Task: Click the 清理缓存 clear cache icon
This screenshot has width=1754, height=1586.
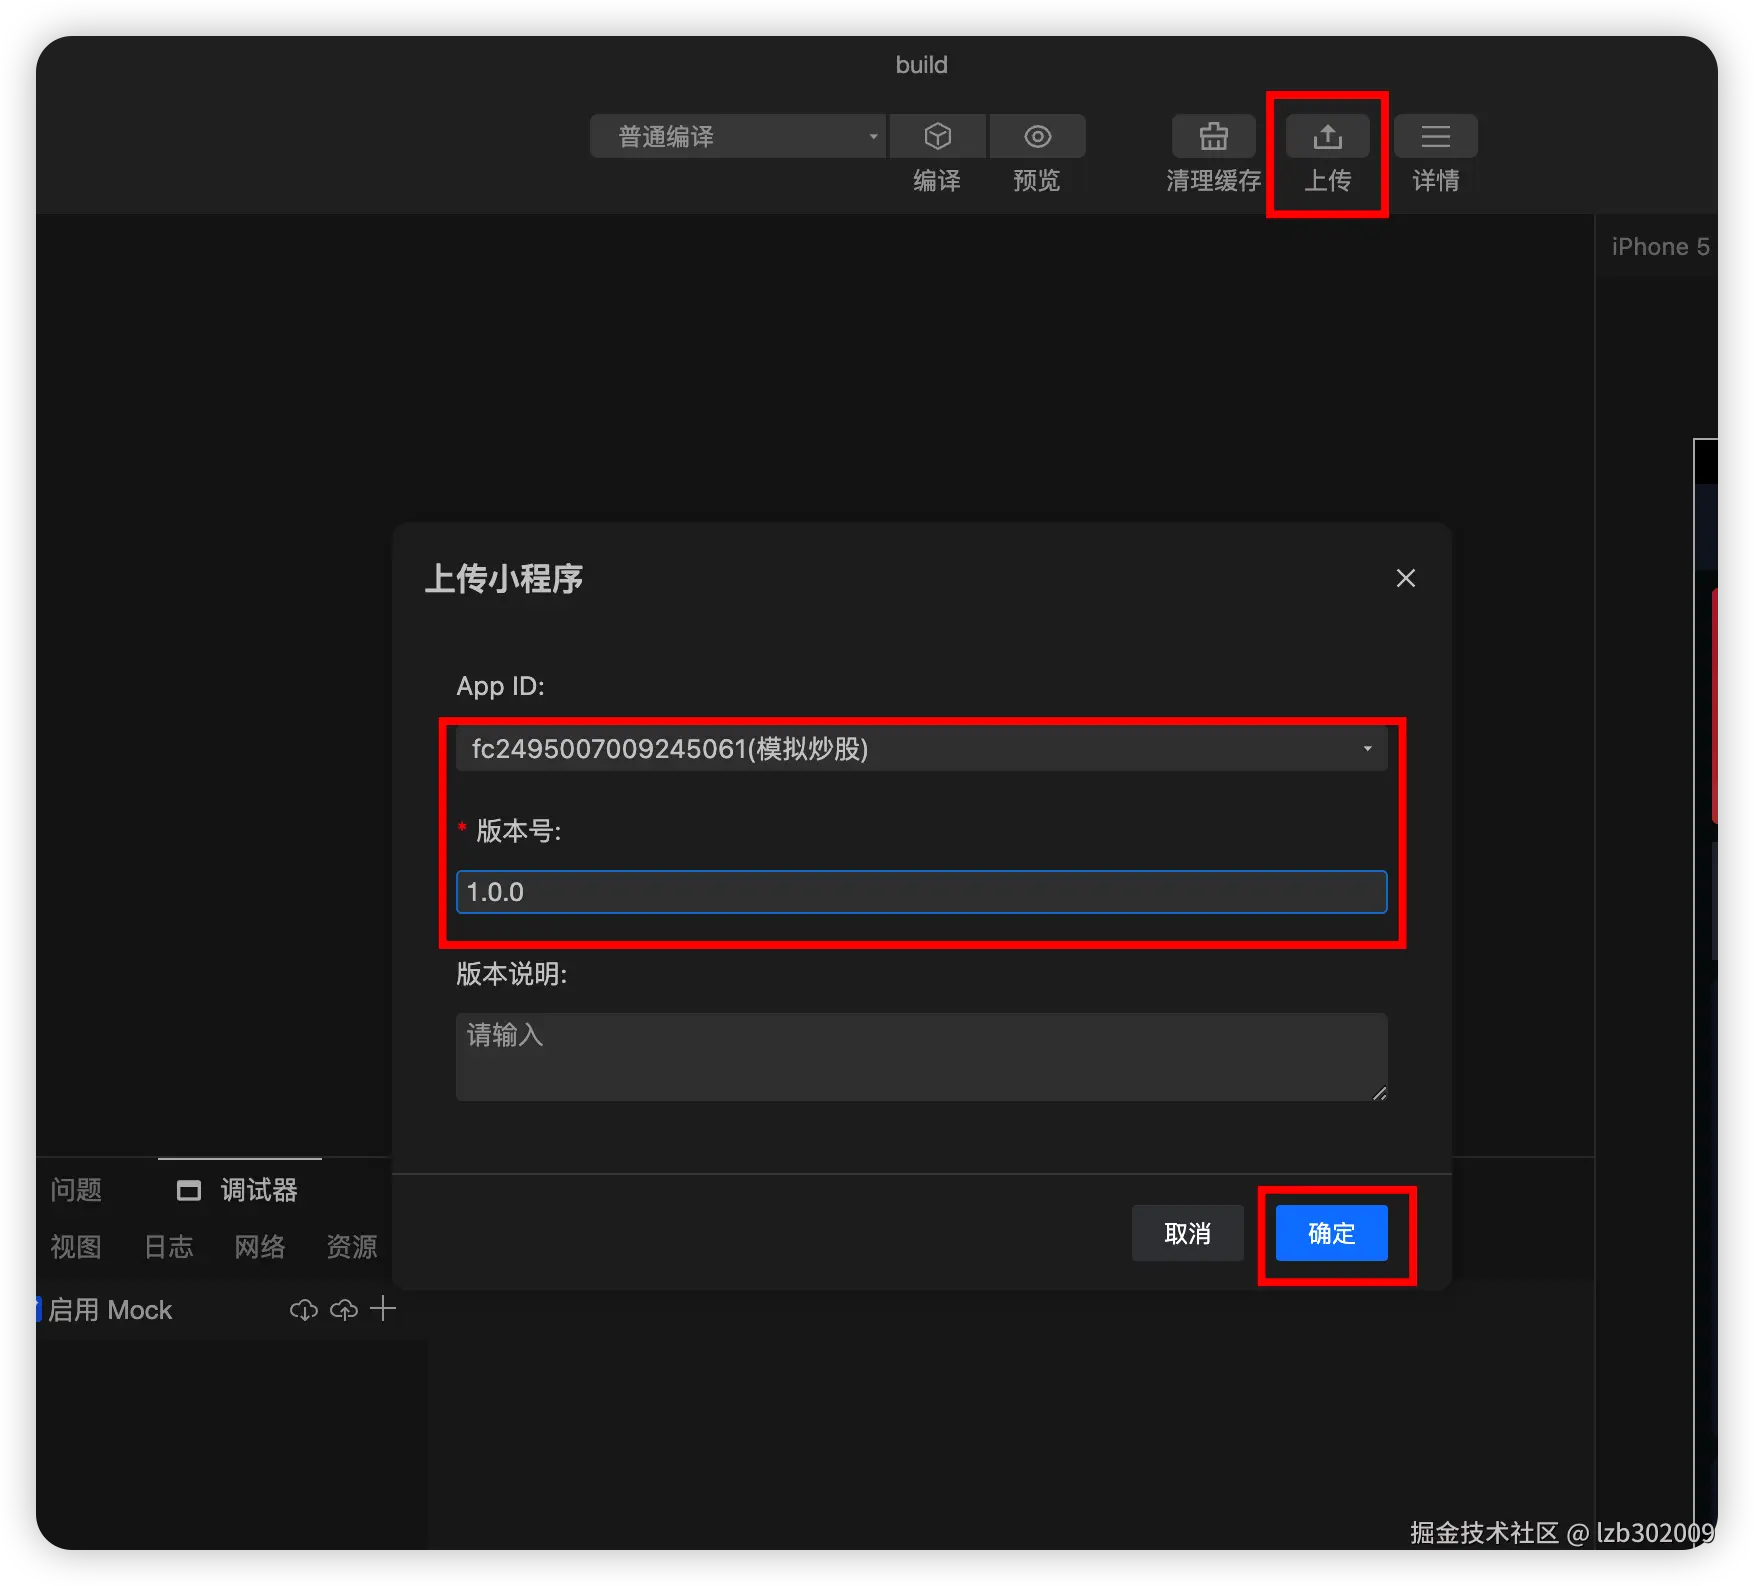Action: point(1212,136)
